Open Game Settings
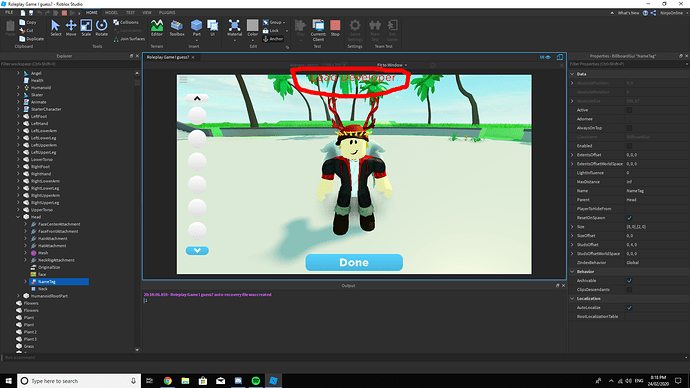 pyautogui.click(x=355, y=30)
